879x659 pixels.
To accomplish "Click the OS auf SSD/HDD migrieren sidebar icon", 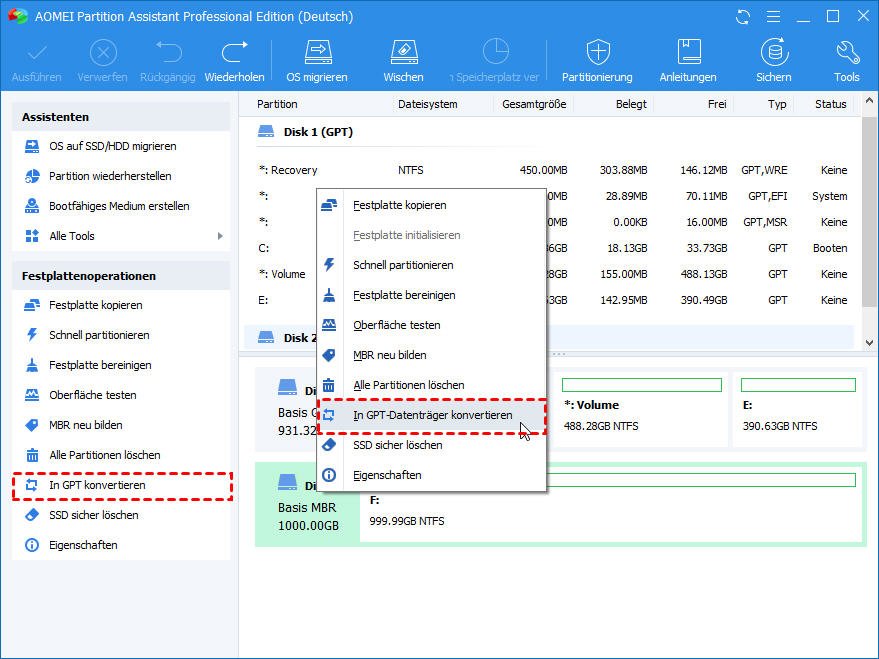I will (32, 146).
